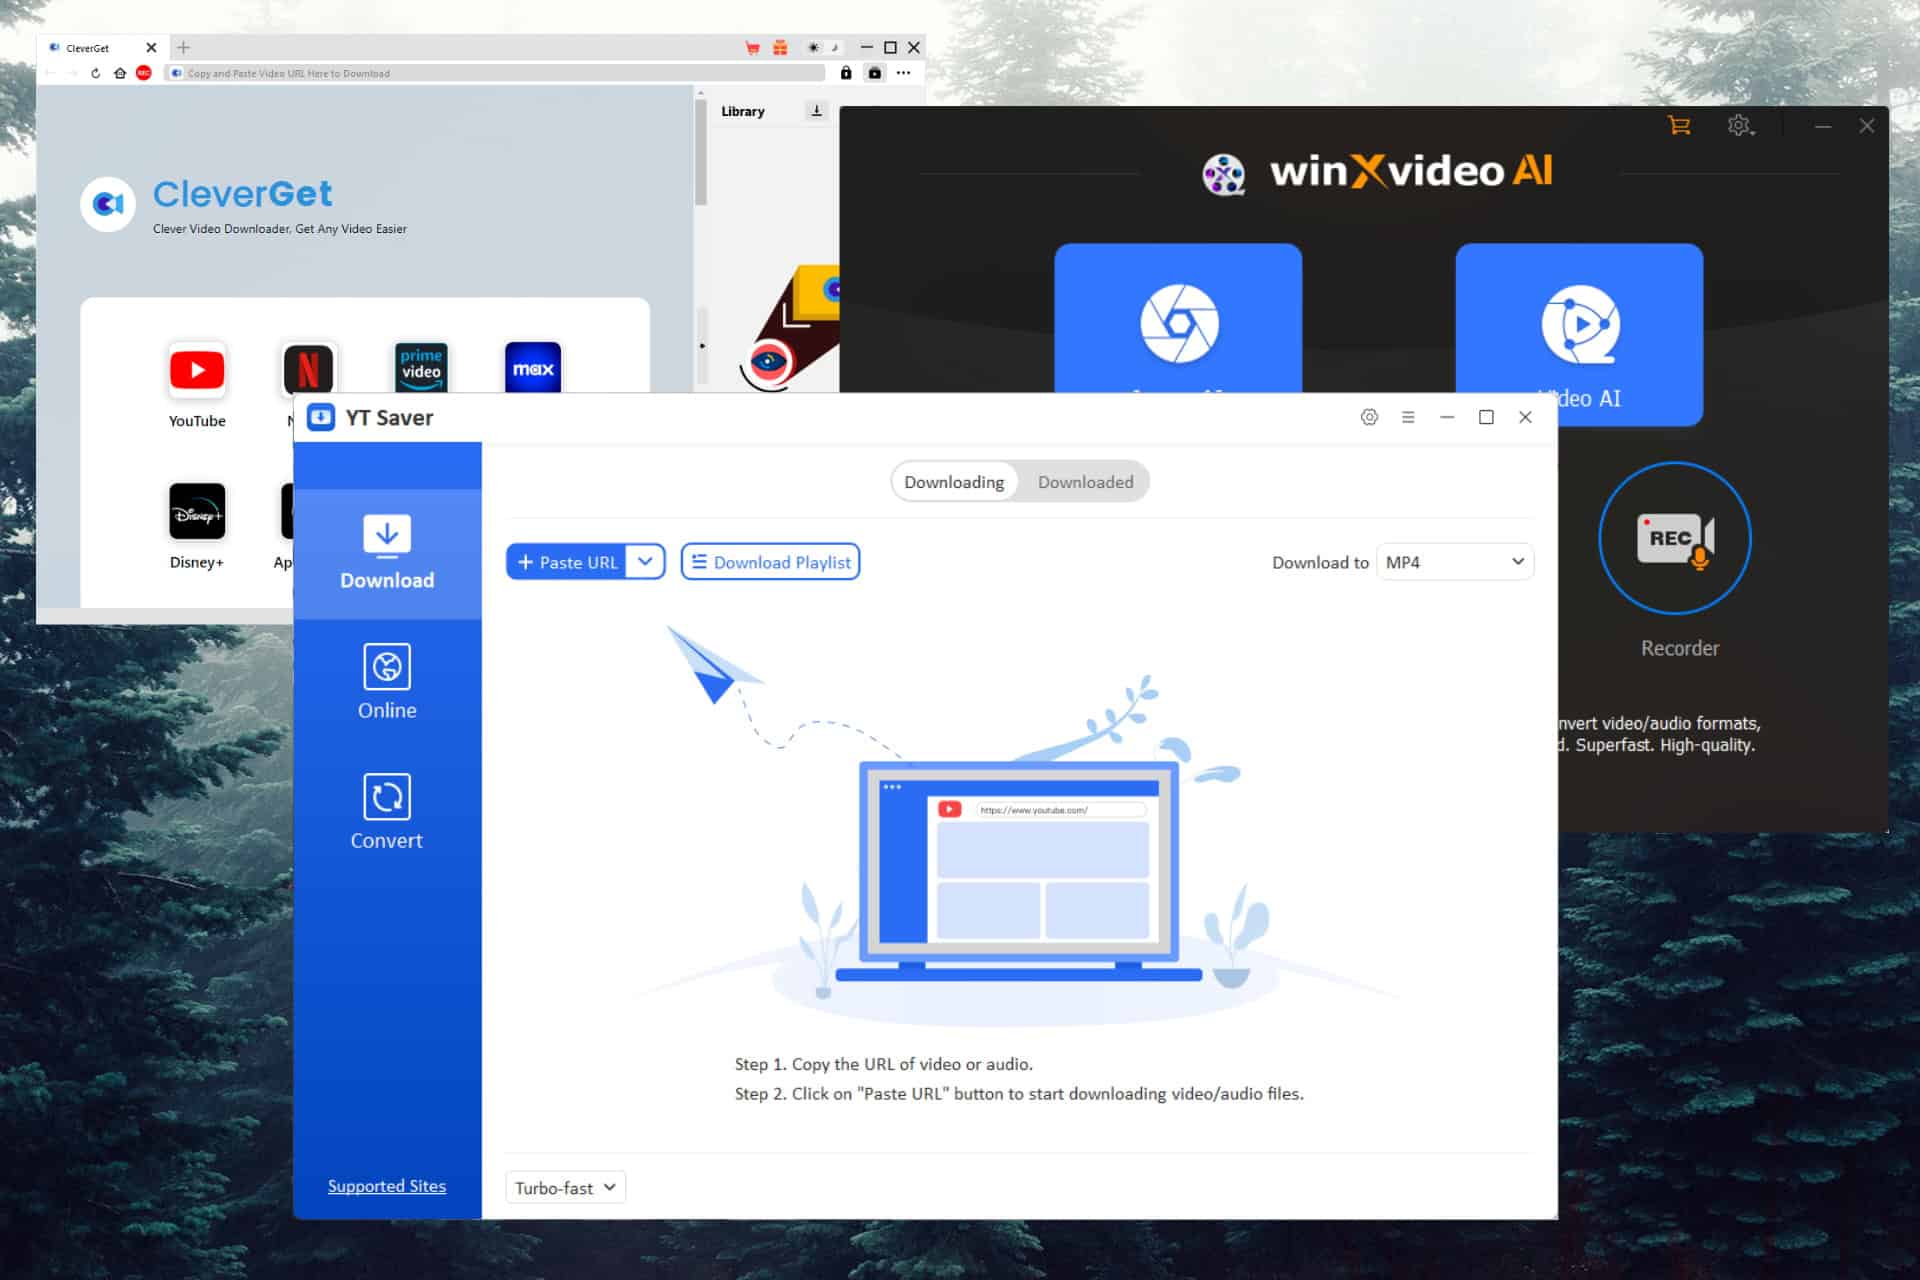Click CleverGet URL input field
This screenshot has height=1280, width=1920.
pos(495,73)
